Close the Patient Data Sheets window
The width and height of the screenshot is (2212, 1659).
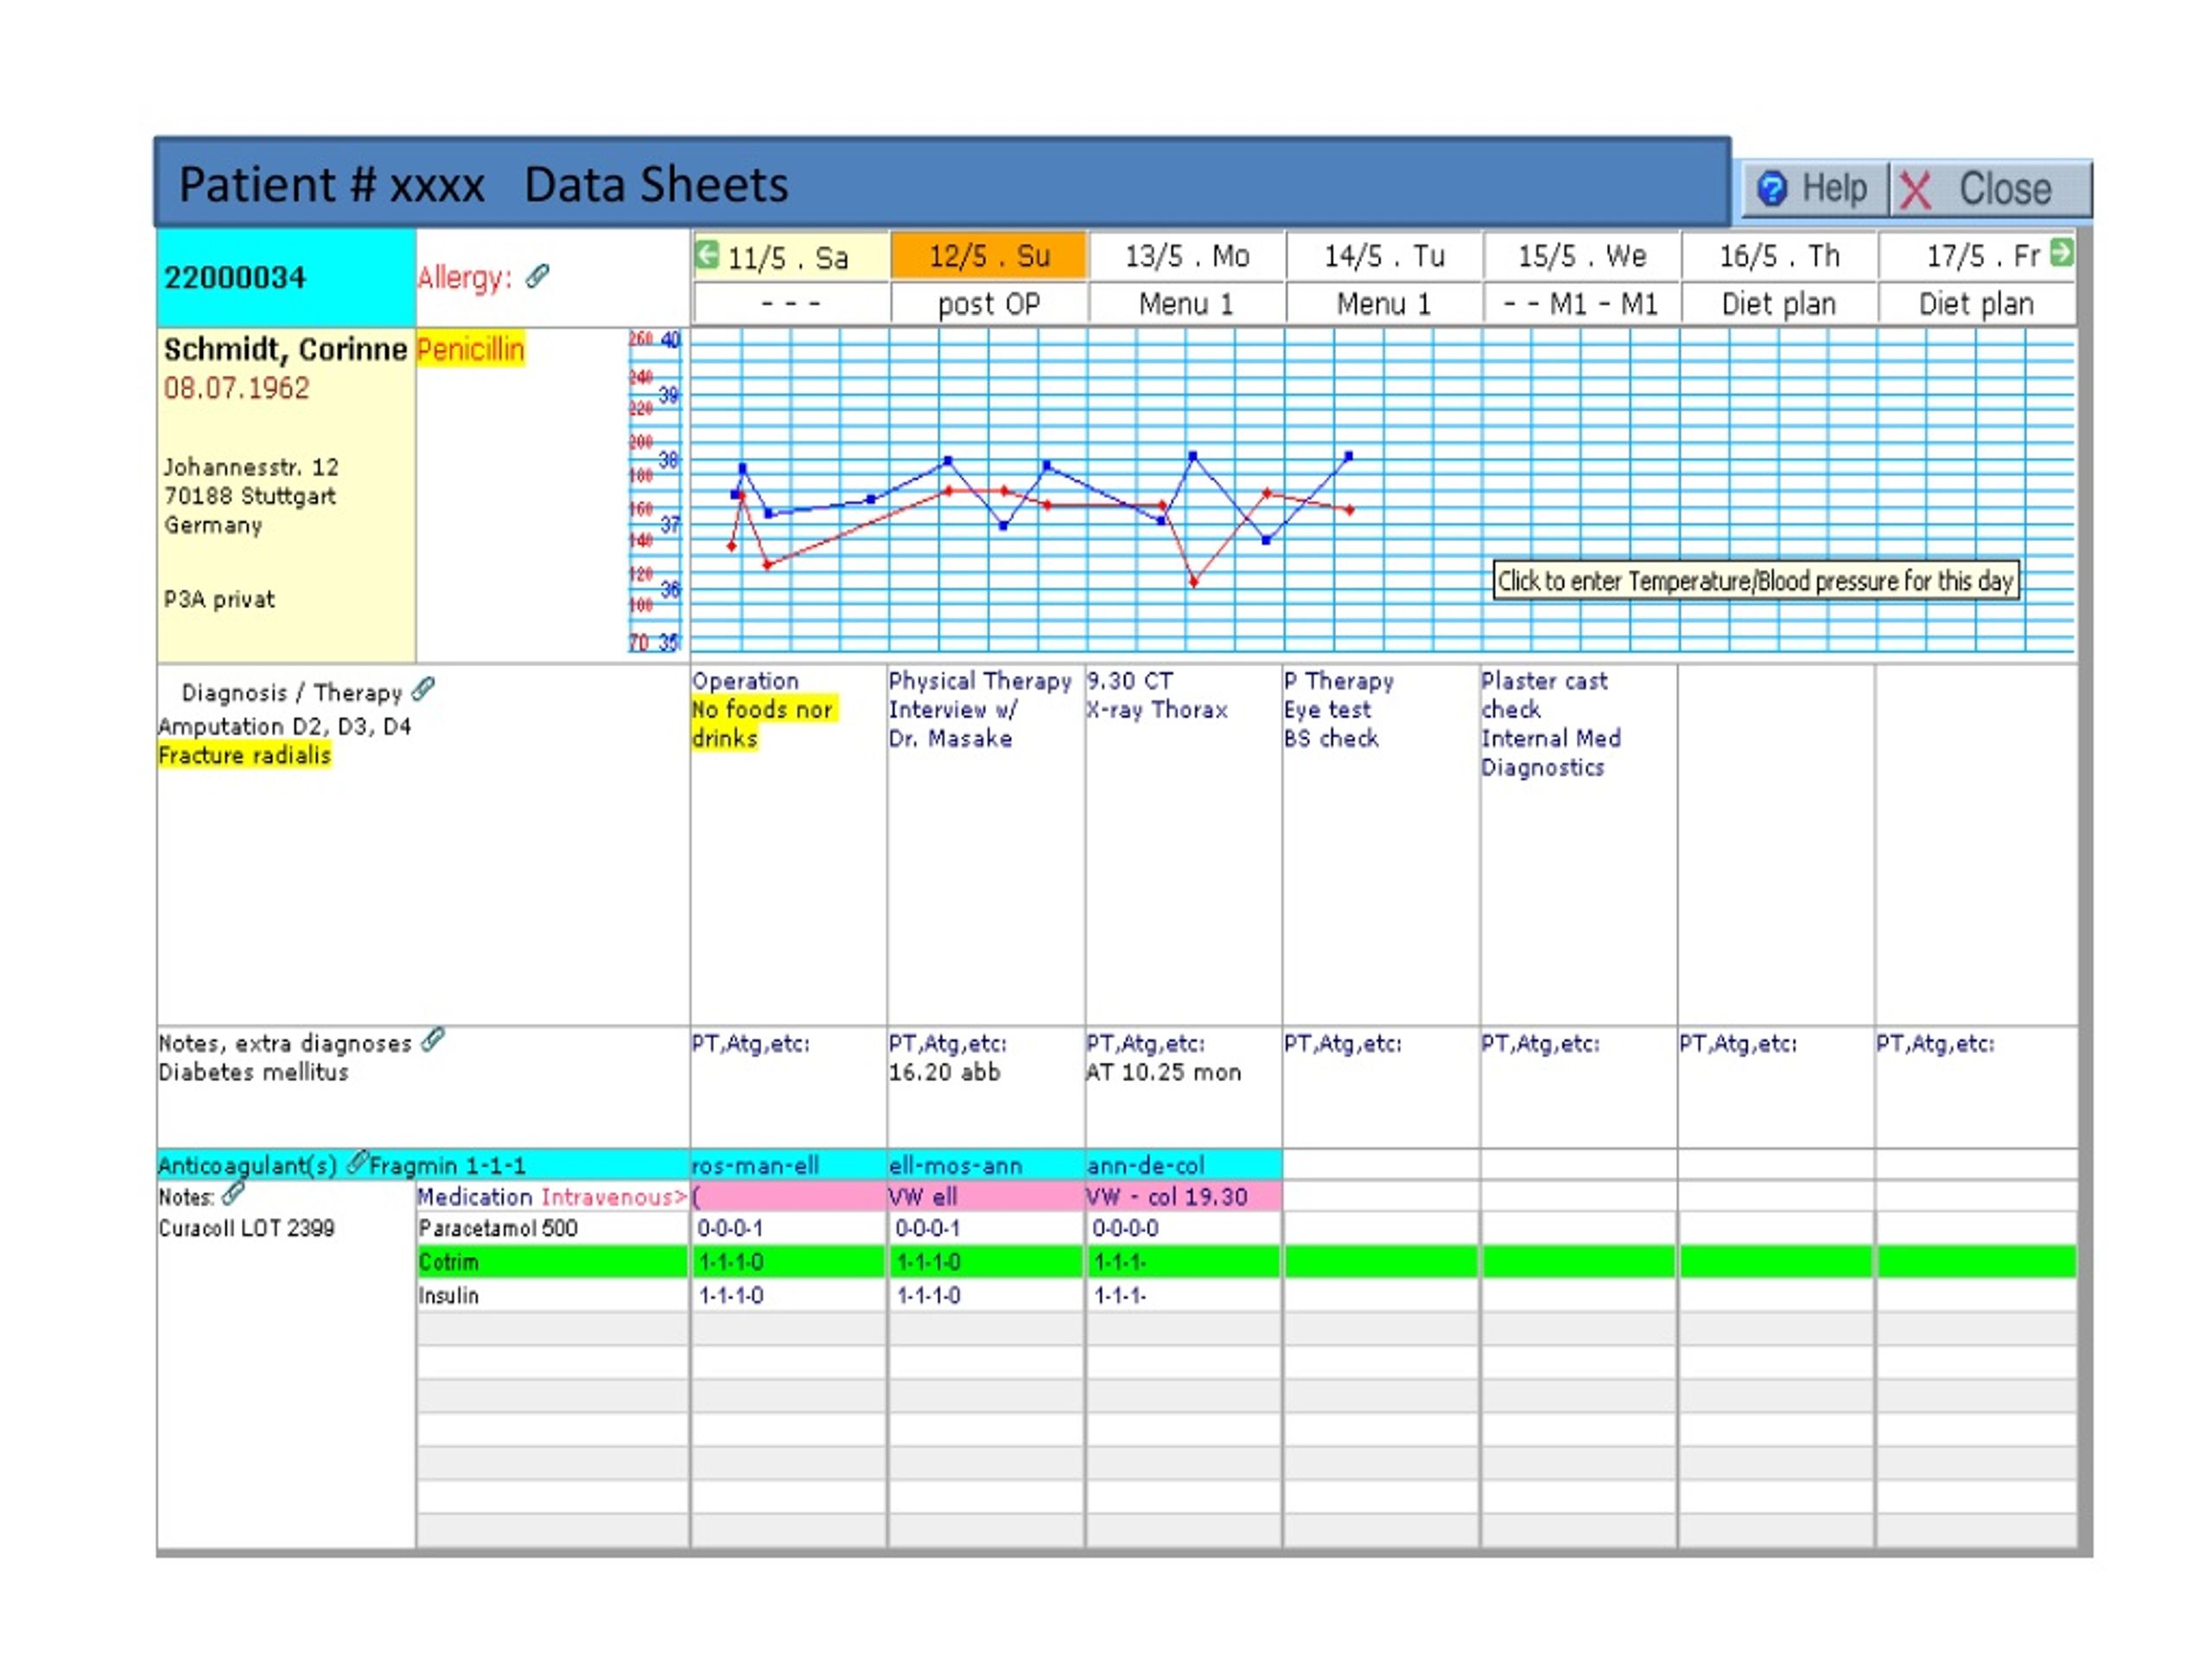[1989, 189]
